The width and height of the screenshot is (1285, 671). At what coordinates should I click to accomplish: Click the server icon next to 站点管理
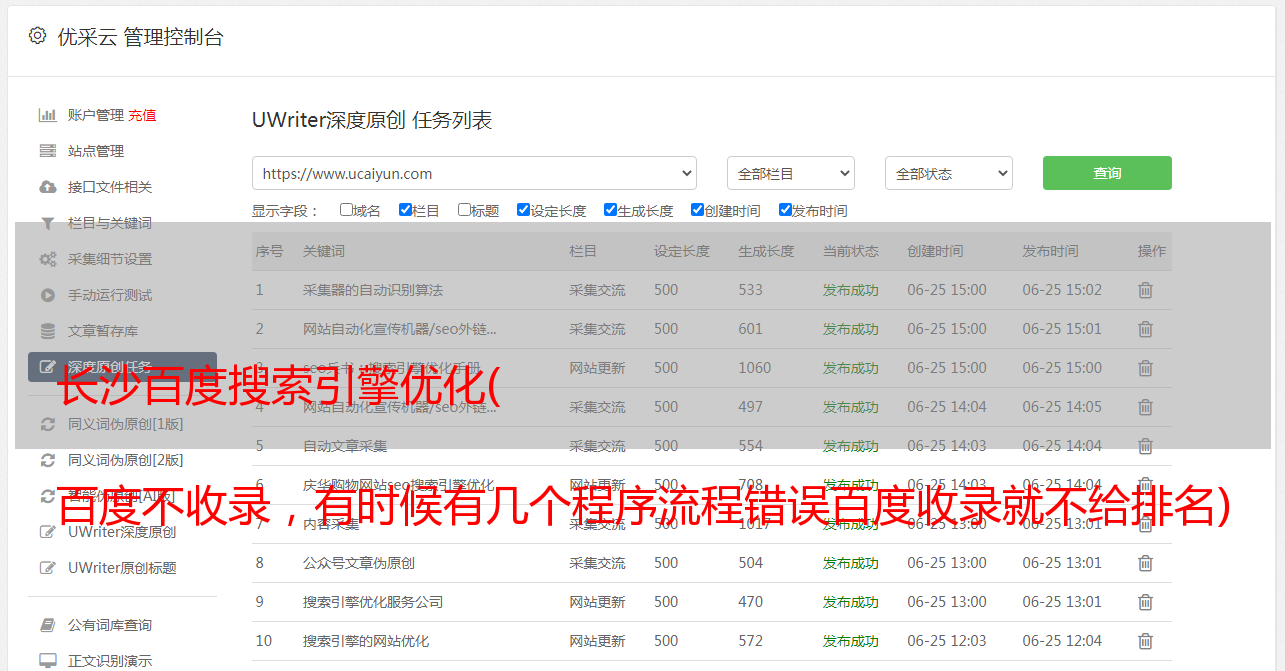[47, 151]
